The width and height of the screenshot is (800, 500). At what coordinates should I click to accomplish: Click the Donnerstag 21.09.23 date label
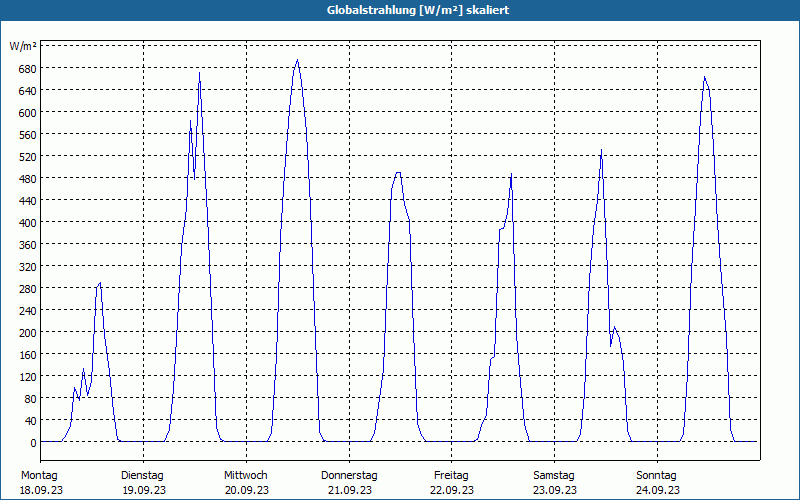[x=349, y=483]
